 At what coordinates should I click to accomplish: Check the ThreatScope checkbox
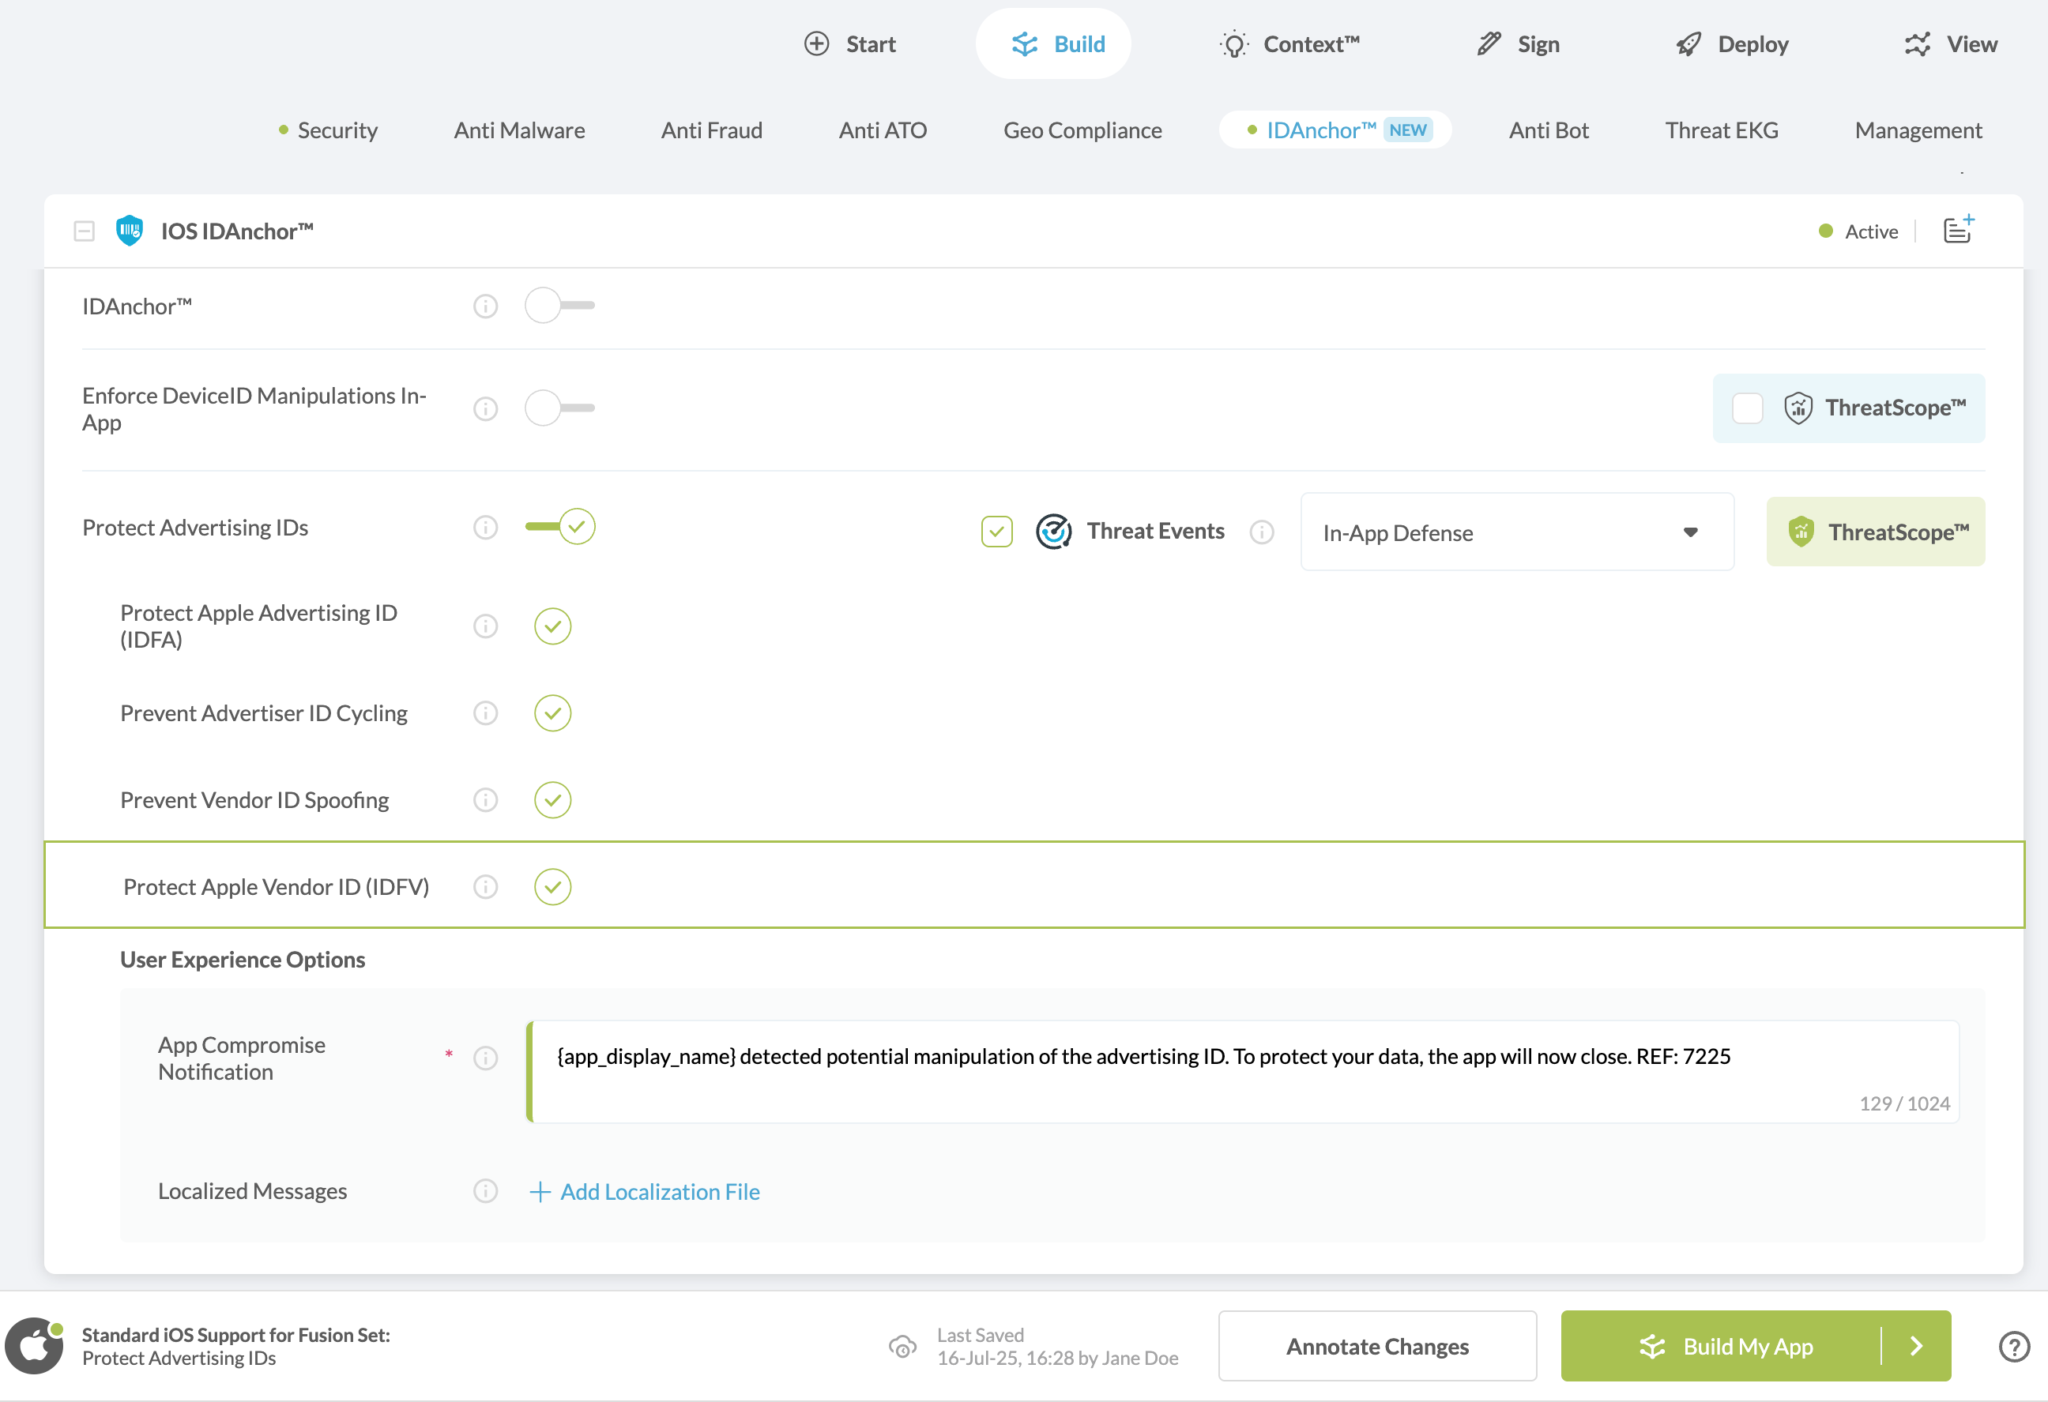coord(1748,408)
